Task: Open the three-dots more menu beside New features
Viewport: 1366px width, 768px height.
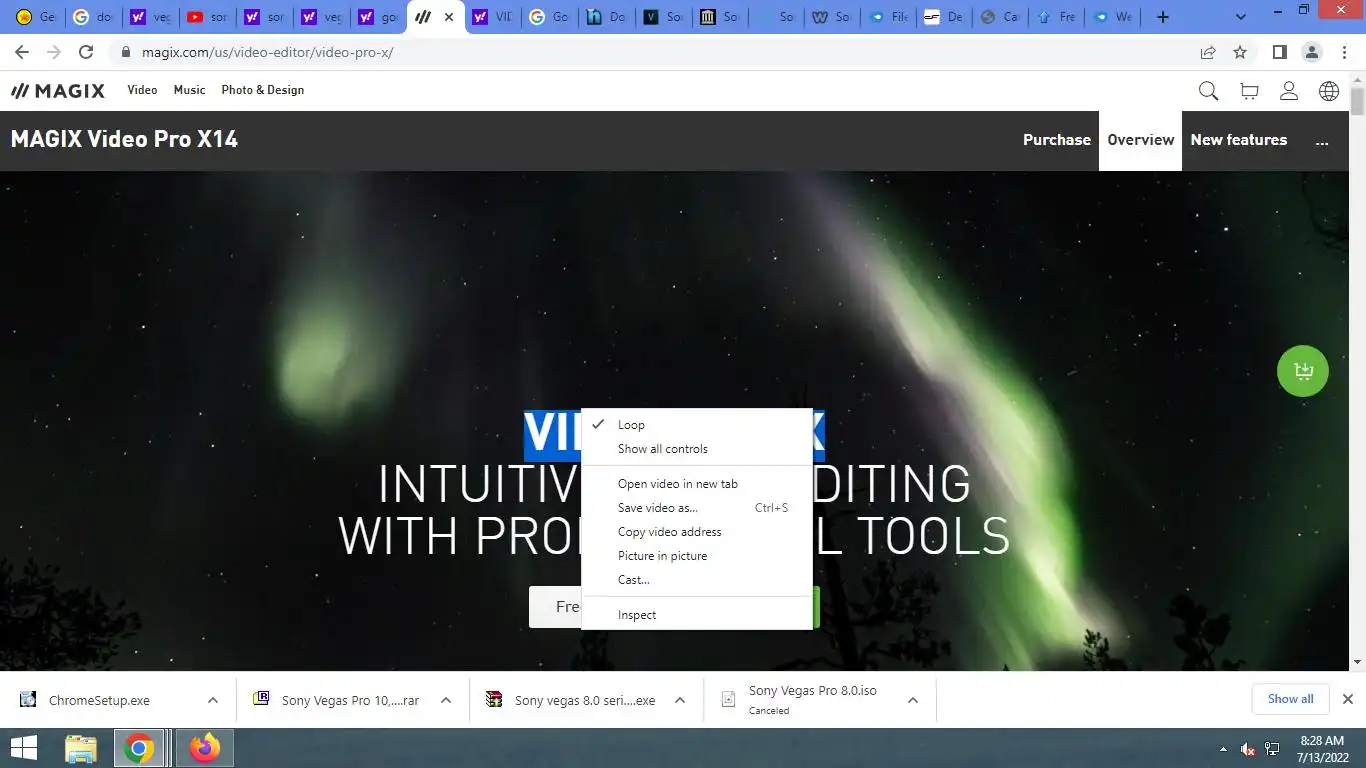Action: (x=1322, y=141)
